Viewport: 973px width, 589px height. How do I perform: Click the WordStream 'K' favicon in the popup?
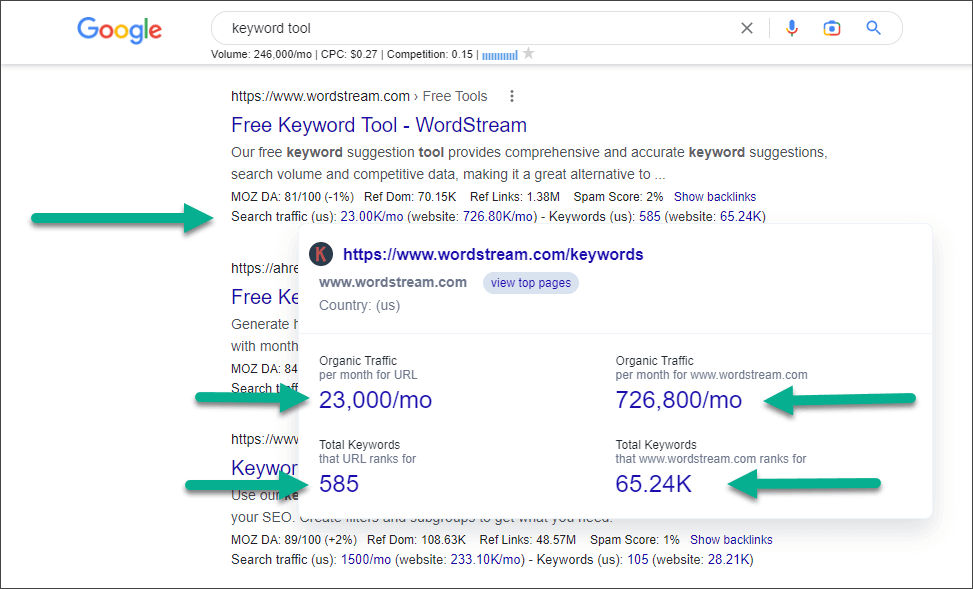tap(320, 254)
